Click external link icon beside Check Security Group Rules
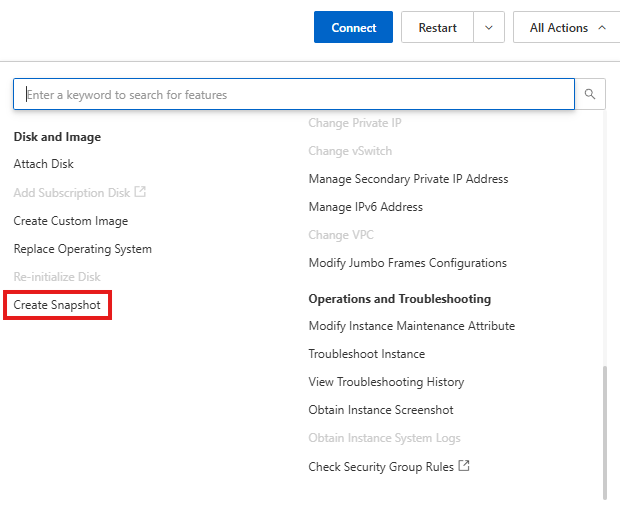 464,467
